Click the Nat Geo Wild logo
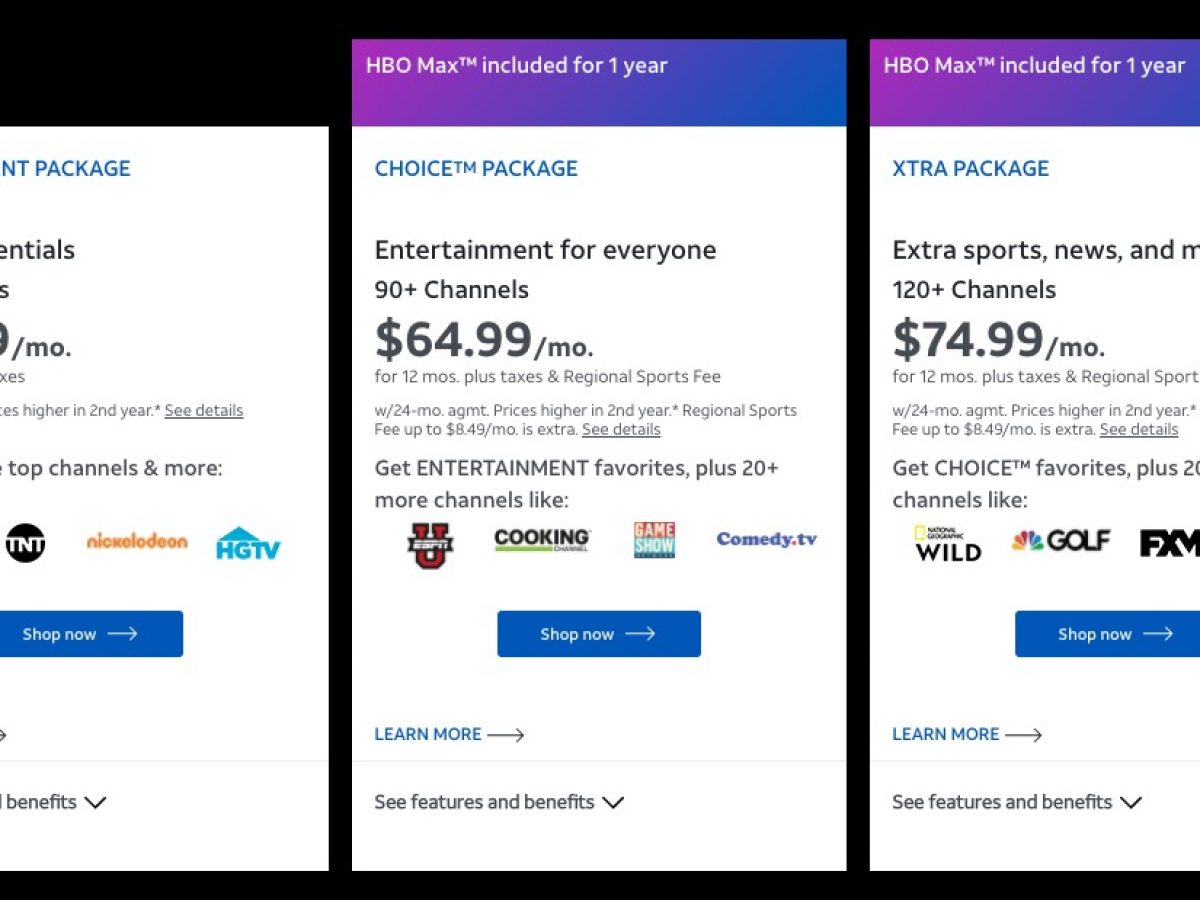The height and width of the screenshot is (900, 1200). pyautogui.click(x=947, y=543)
